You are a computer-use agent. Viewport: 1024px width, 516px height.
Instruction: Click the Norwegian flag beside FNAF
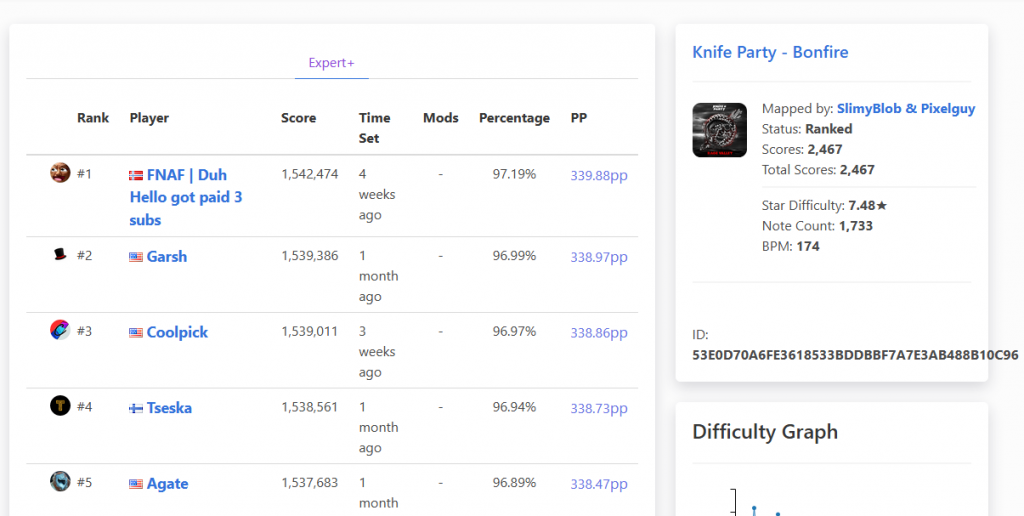tap(136, 176)
